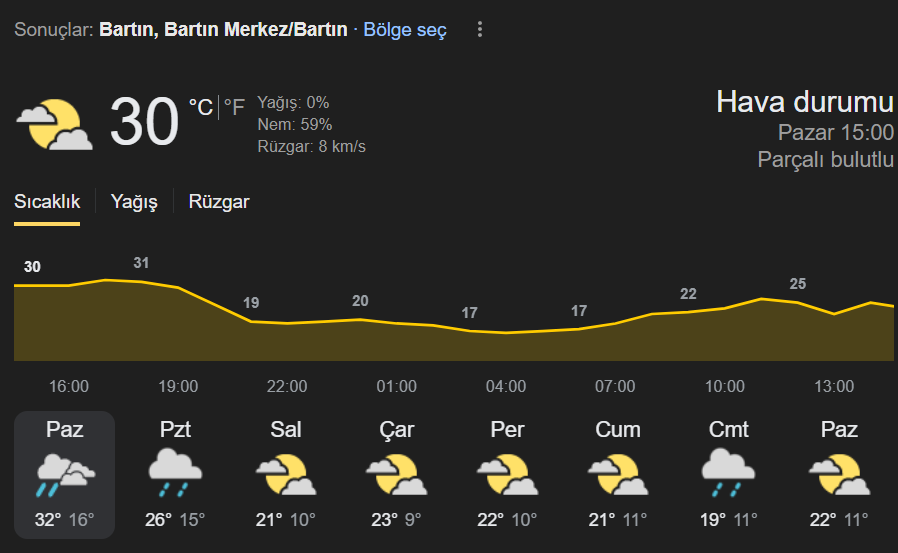Switch temperature unit to °F

(234, 107)
